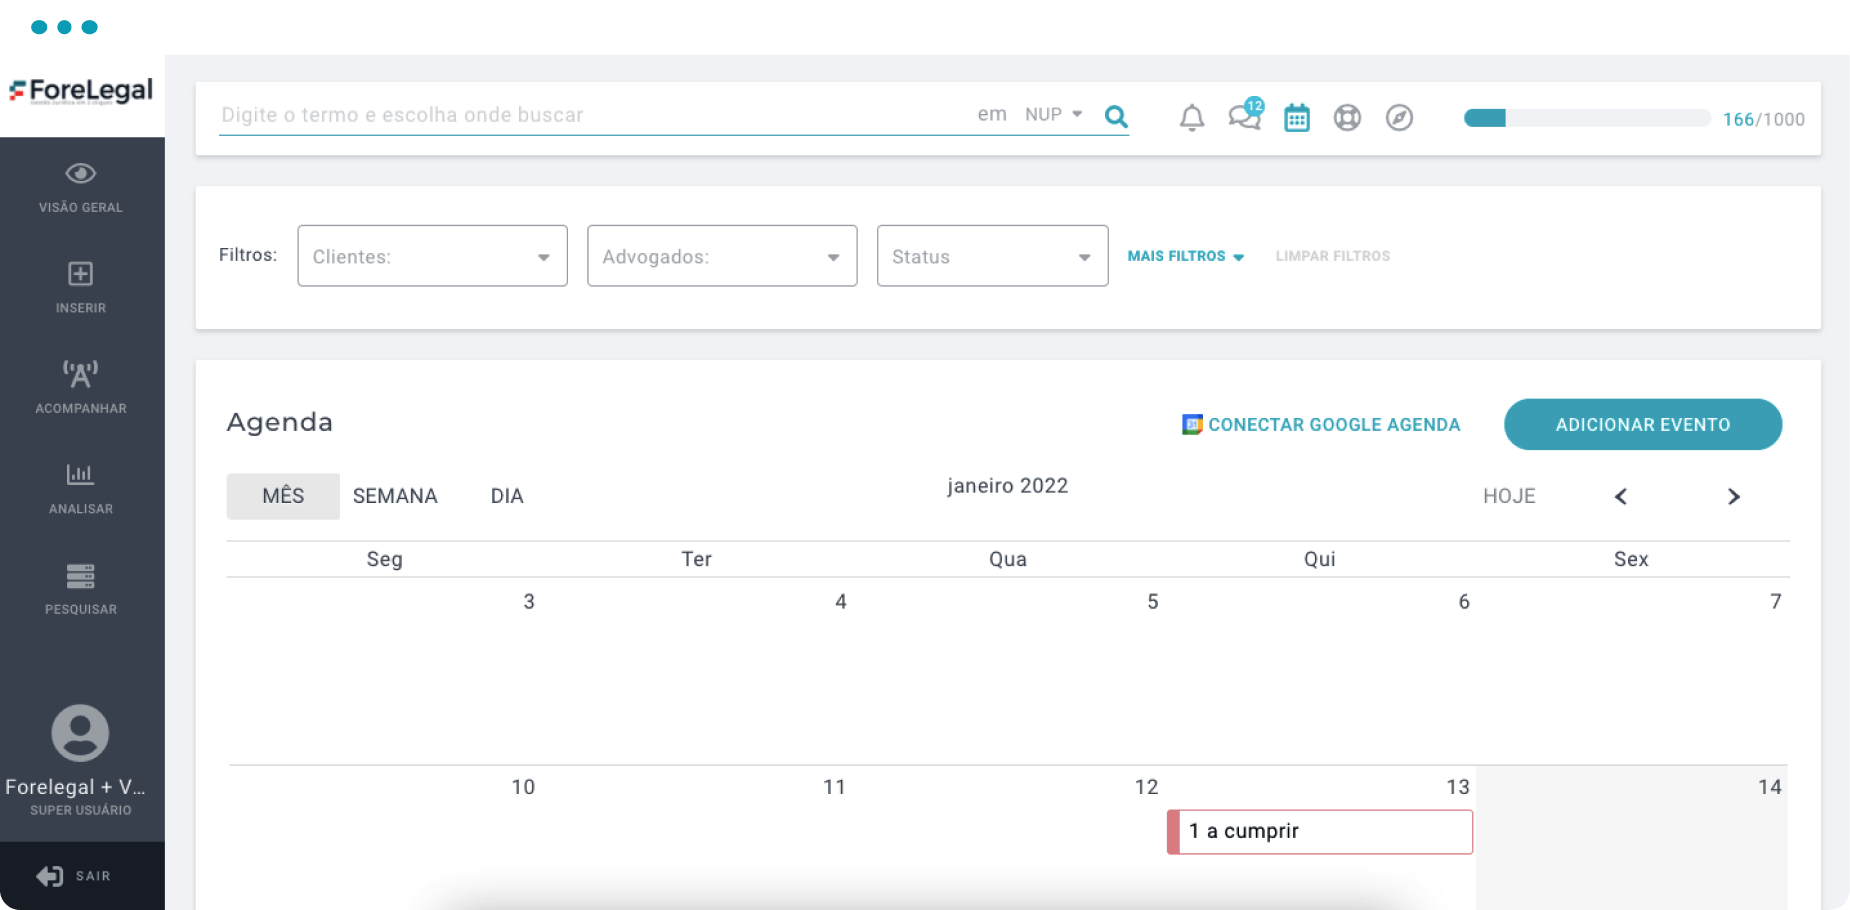The width and height of the screenshot is (1850, 910).
Task: Click the usage progress bar 166/1000
Action: [x=1587, y=118]
